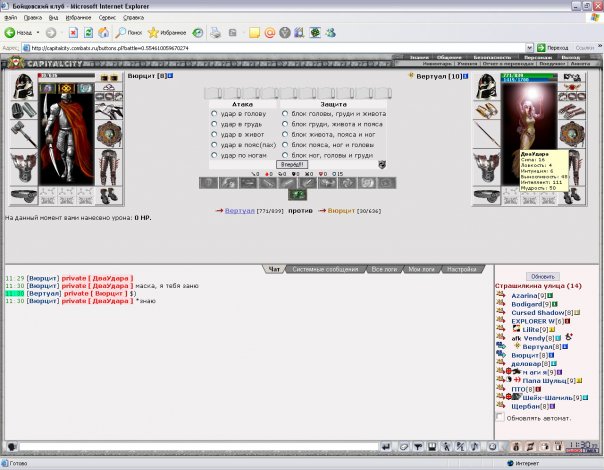The image size is (604, 470).
Task: Click the shield icon beside the Вперёд button
Action: tap(382, 164)
